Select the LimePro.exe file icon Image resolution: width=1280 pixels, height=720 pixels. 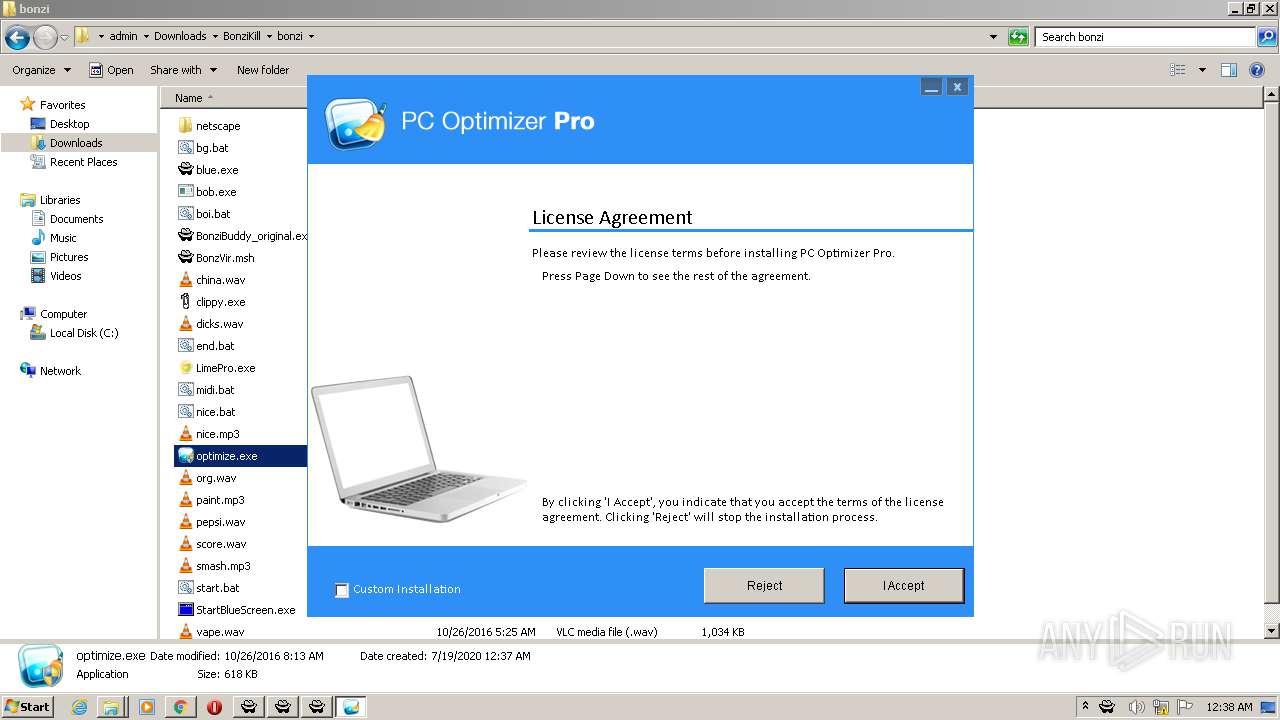click(185, 368)
